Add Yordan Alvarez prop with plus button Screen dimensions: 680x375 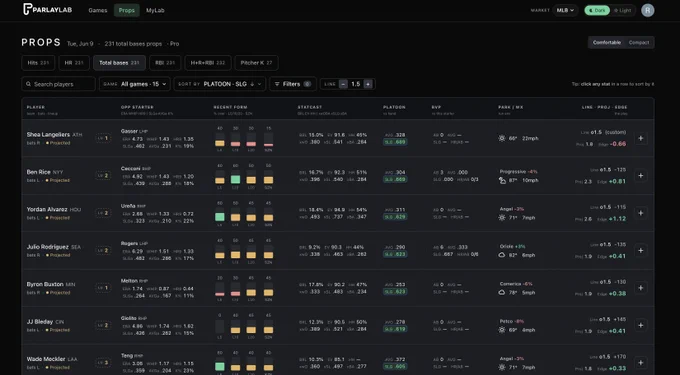pos(641,213)
